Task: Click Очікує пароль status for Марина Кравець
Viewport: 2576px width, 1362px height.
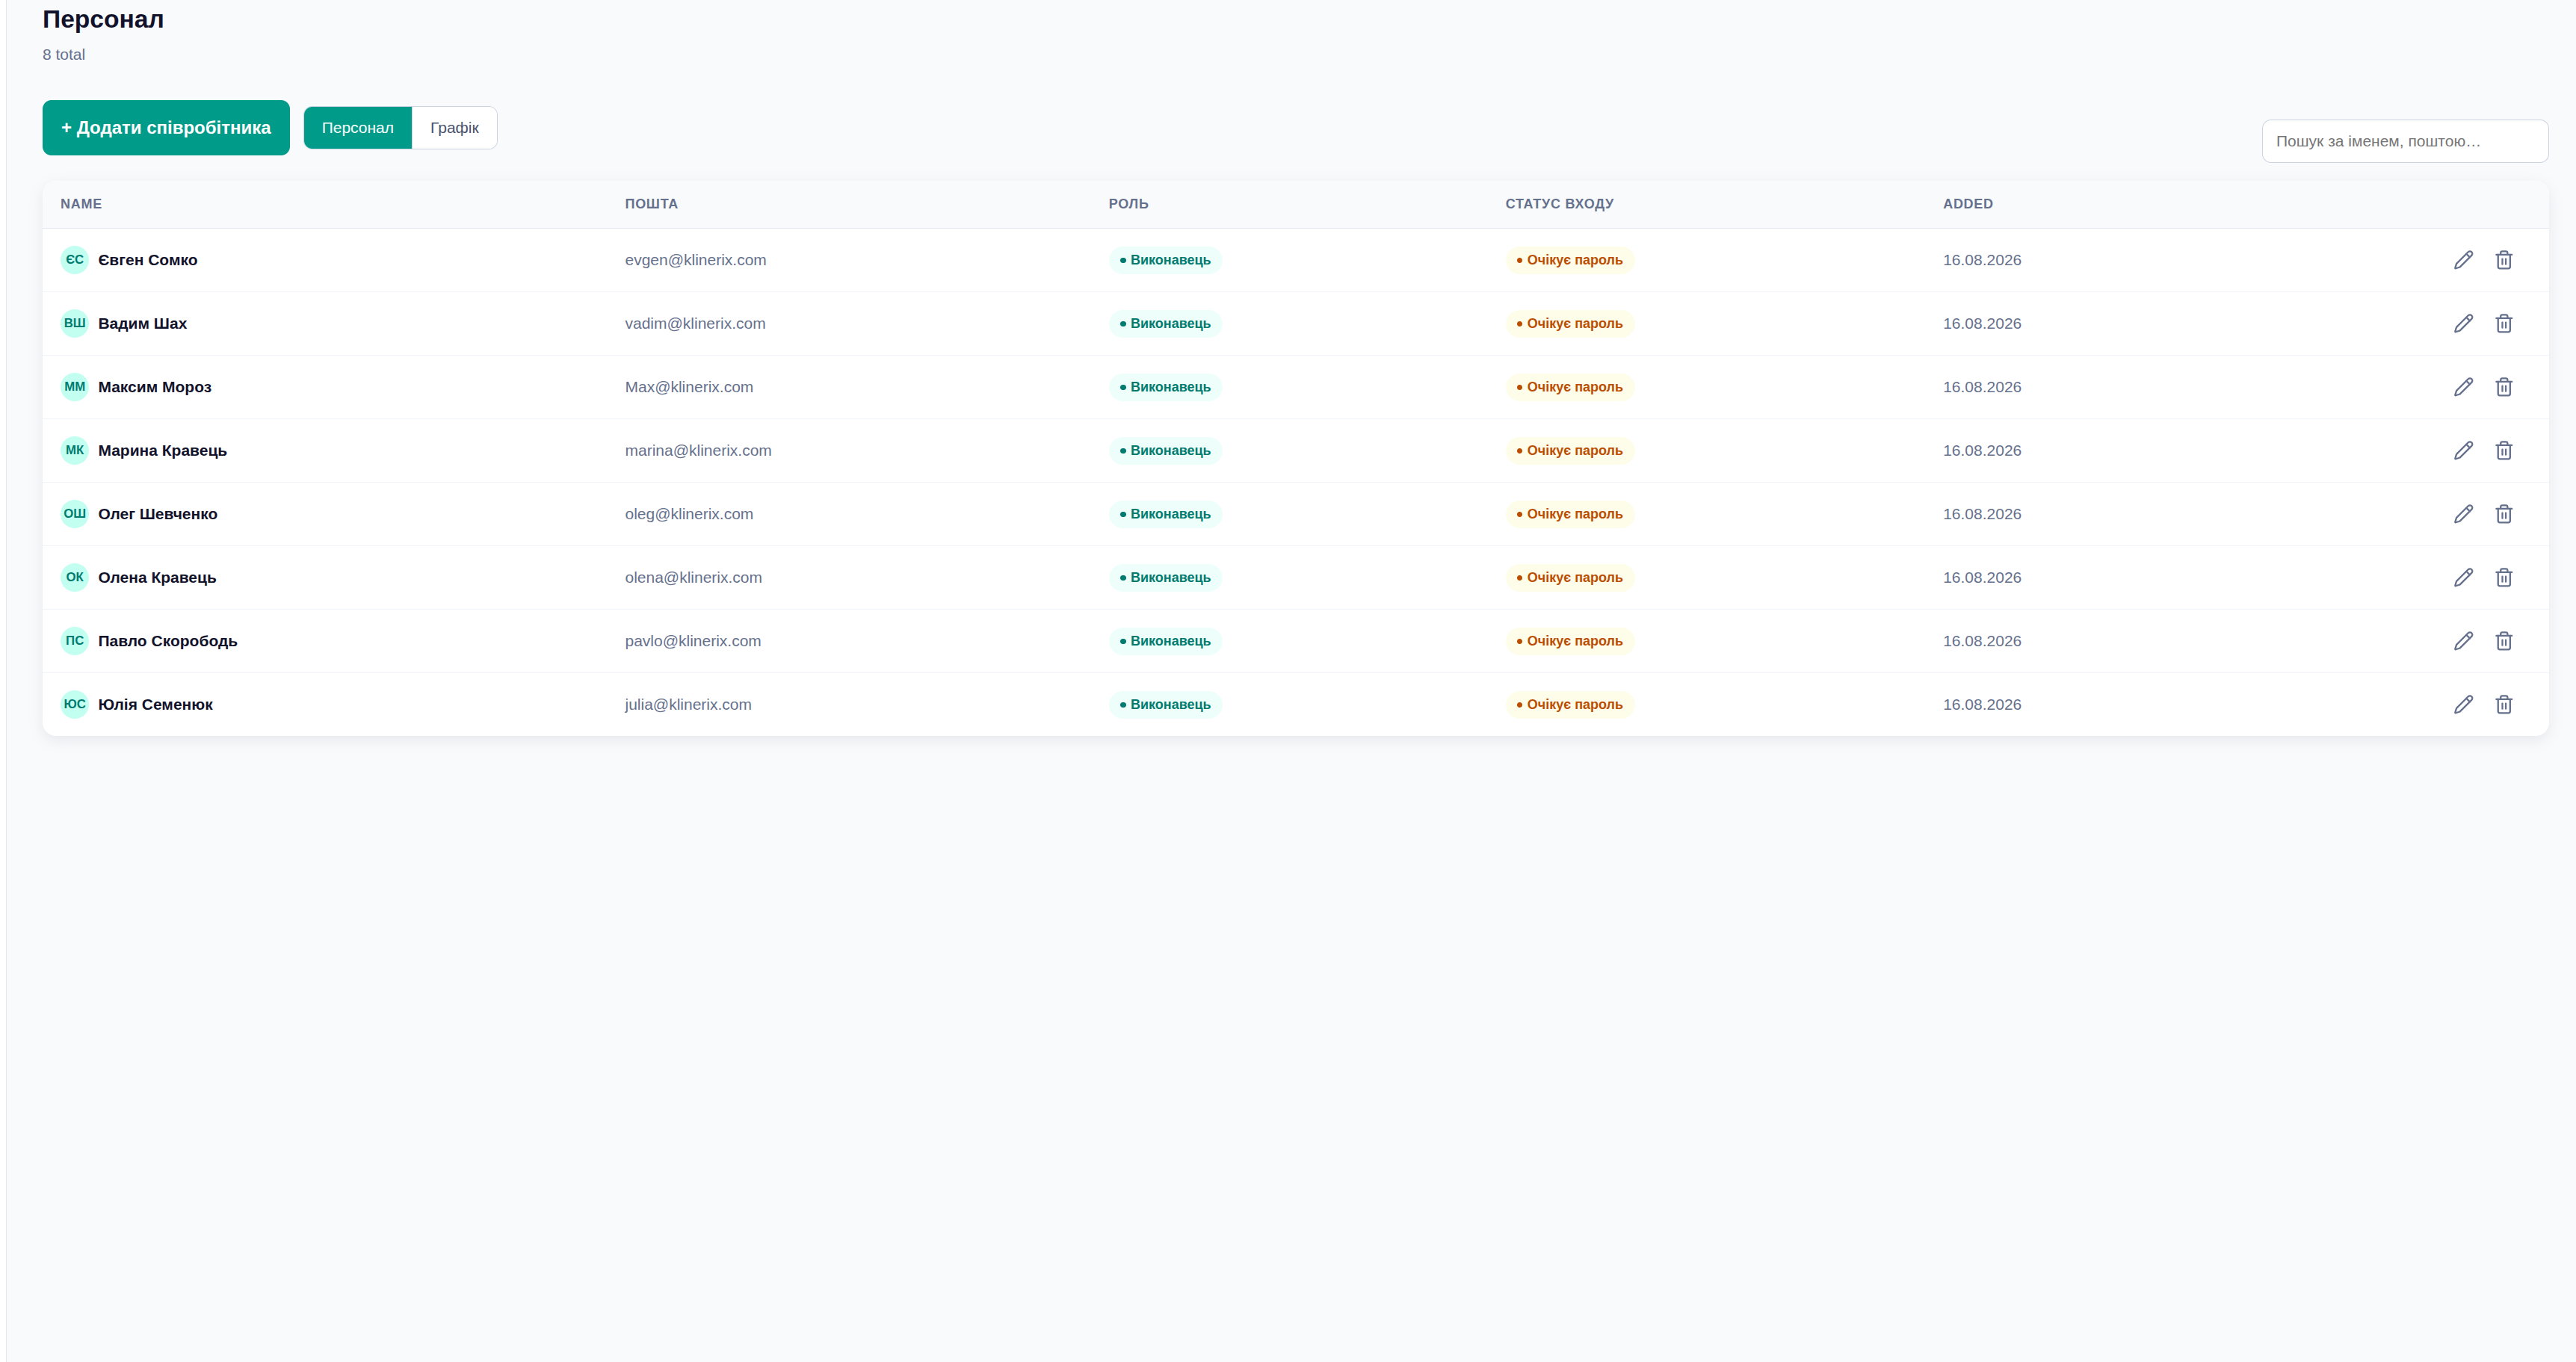Action: (x=1569, y=450)
